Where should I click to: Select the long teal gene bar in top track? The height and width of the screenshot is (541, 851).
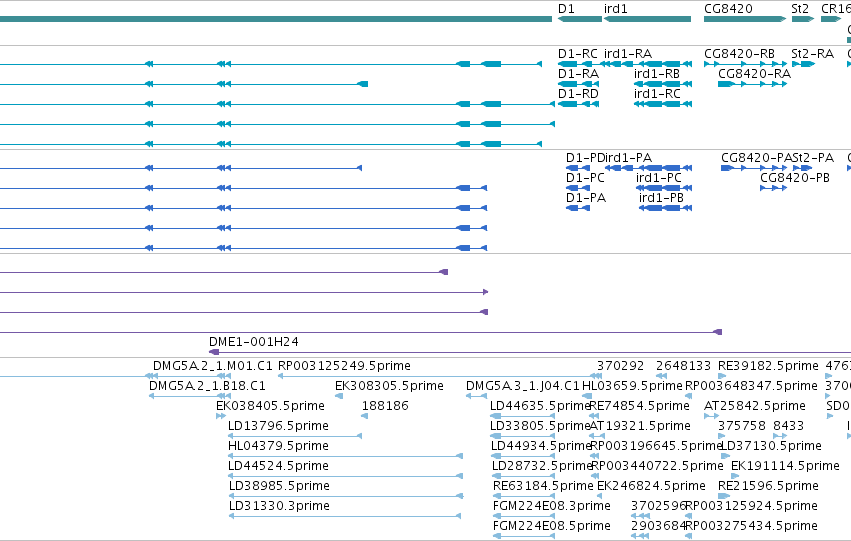point(276,19)
